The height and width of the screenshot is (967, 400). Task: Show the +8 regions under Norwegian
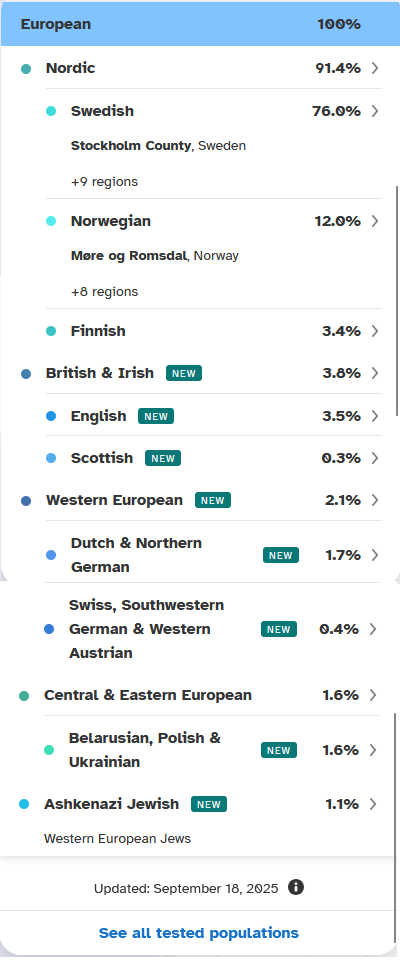[104, 292]
